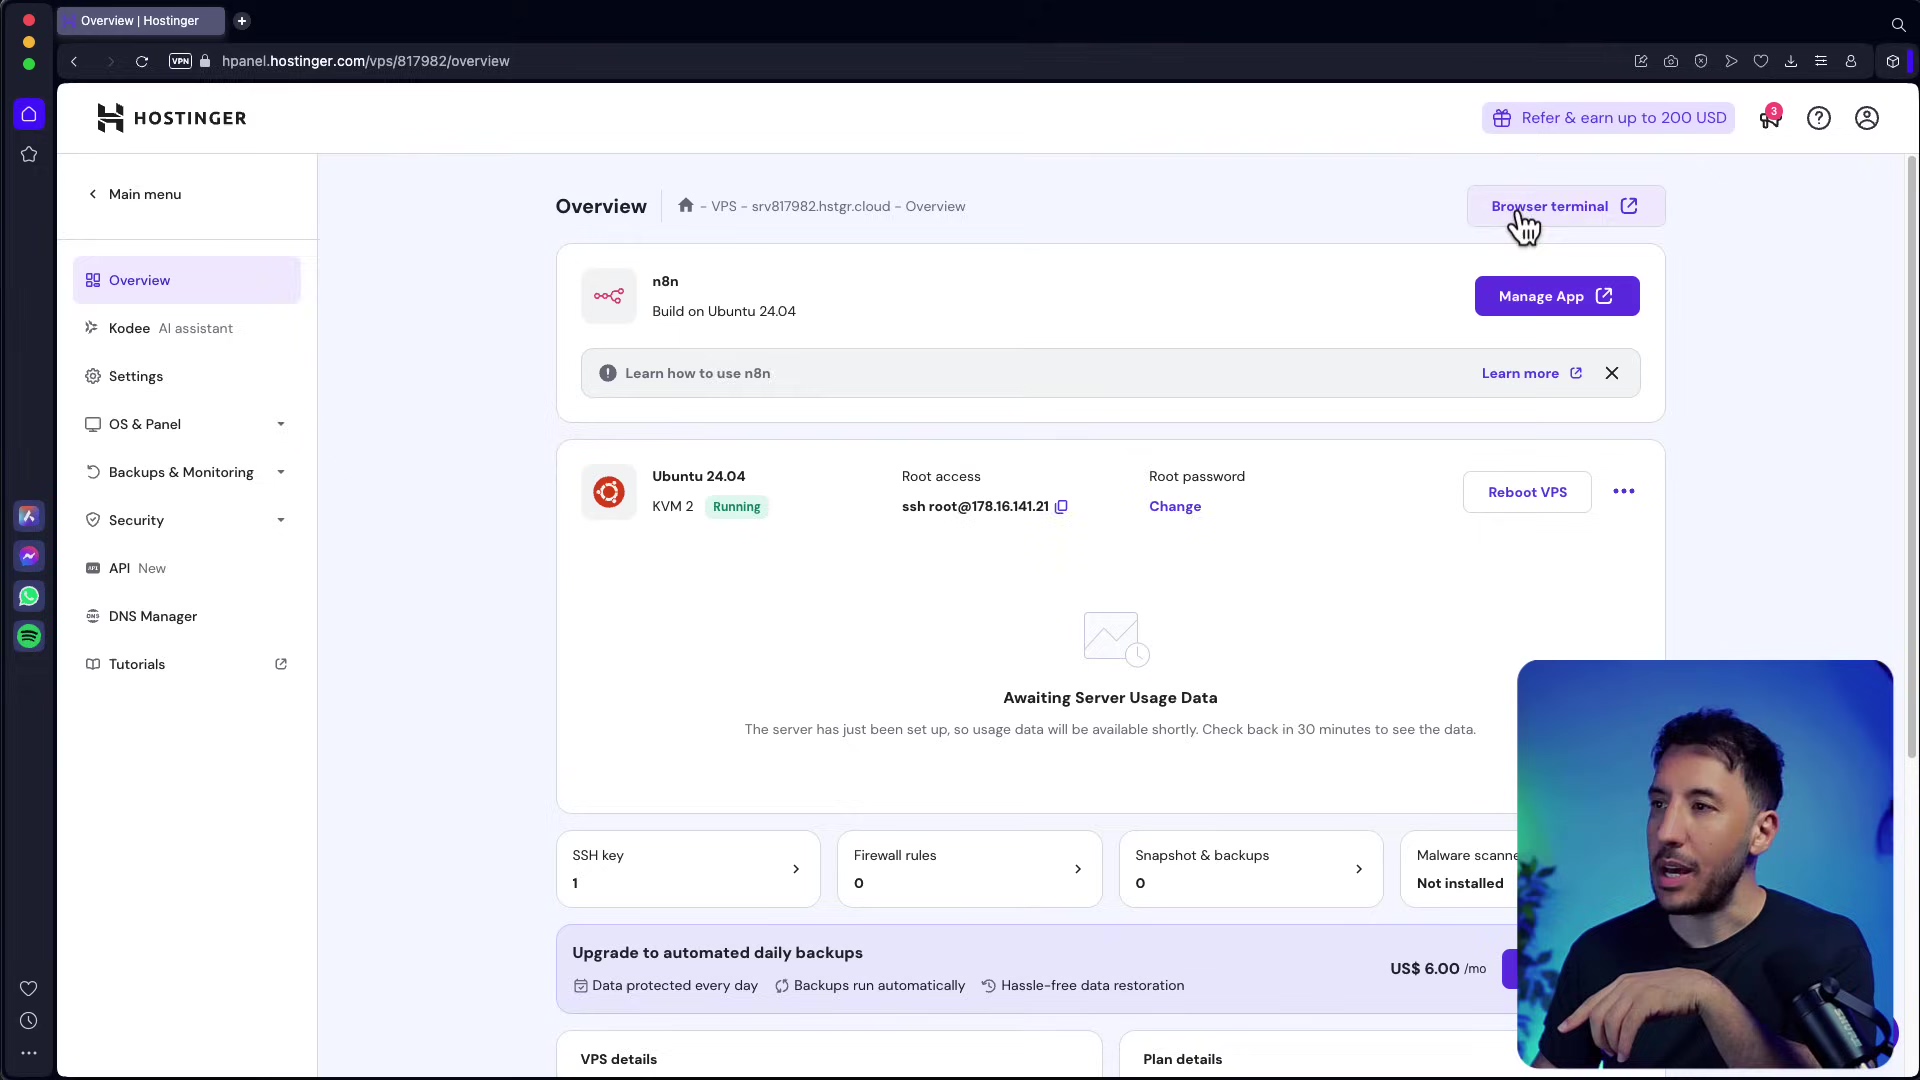Click the Manage App button
The image size is (1920, 1080).
[1556, 296]
